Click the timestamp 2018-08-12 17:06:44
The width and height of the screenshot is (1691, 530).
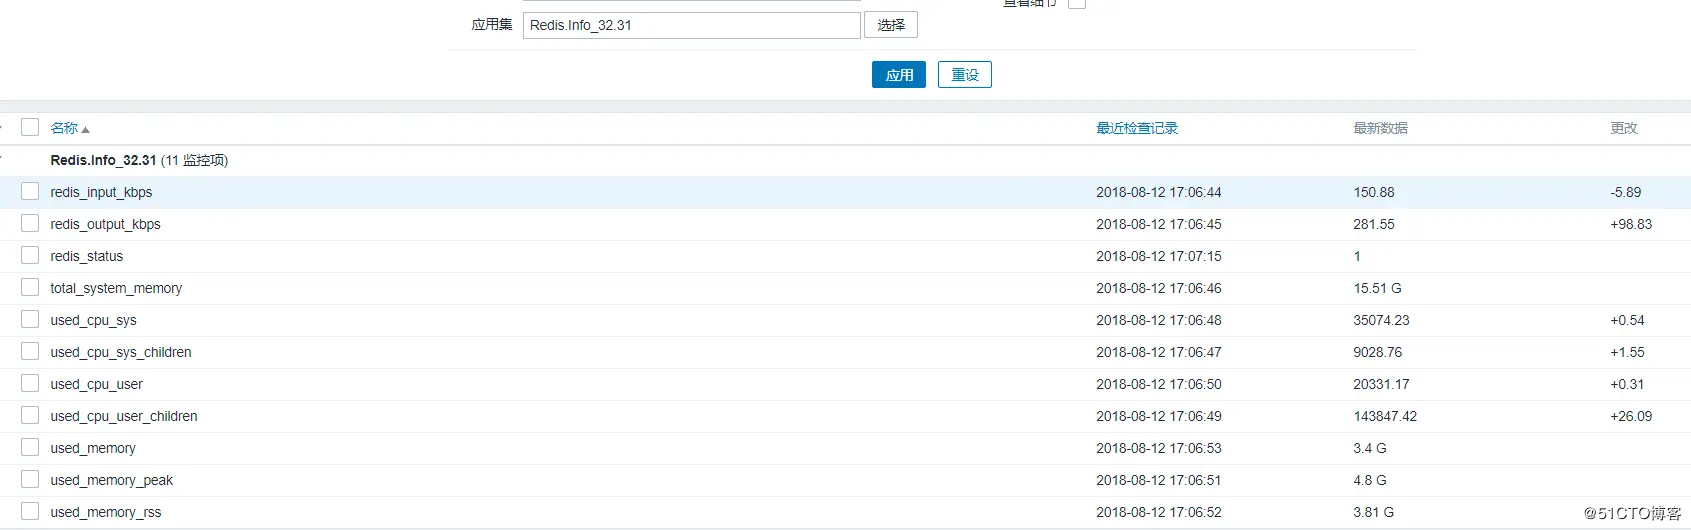(x=1159, y=192)
